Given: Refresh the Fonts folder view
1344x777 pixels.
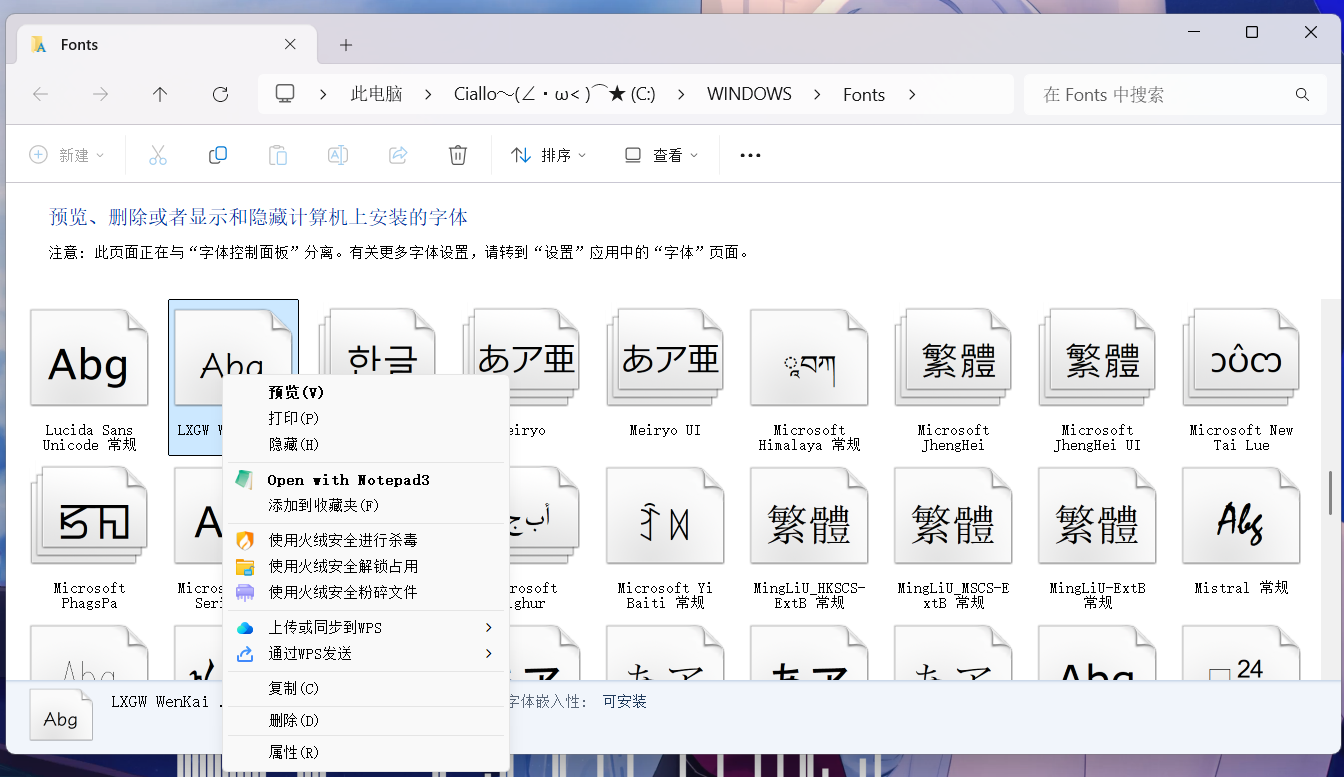Looking at the screenshot, I should [x=221, y=94].
